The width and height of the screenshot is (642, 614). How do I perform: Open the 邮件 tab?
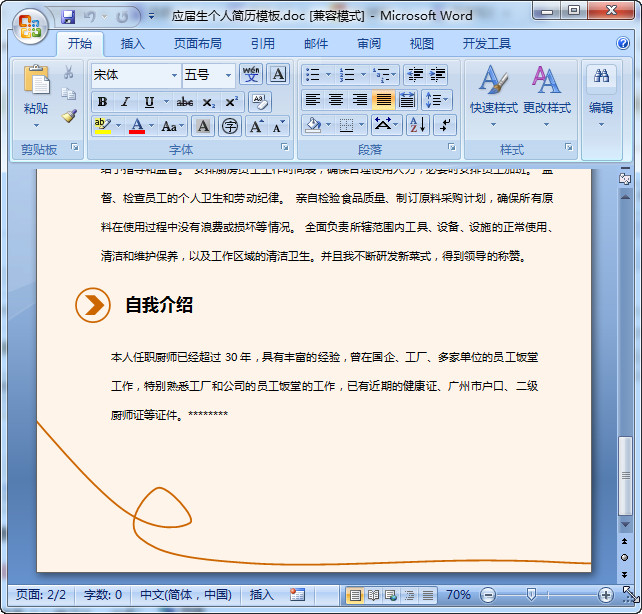click(x=316, y=43)
